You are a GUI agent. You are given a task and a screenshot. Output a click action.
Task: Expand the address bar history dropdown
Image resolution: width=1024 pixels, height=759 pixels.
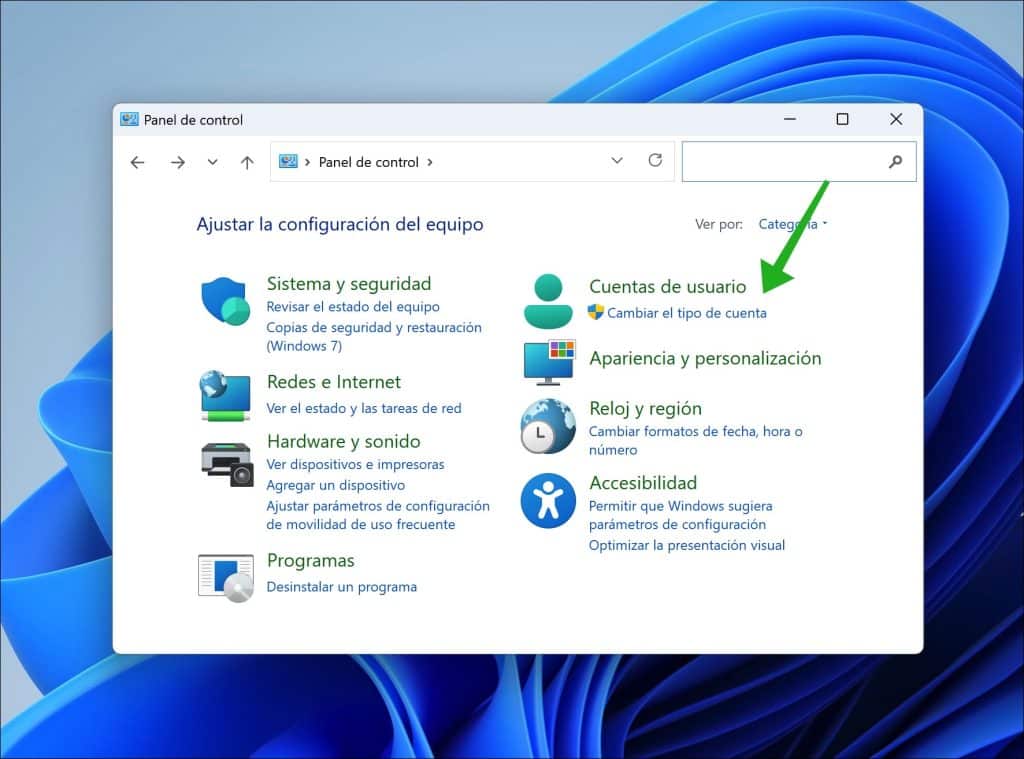tap(616, 161)
